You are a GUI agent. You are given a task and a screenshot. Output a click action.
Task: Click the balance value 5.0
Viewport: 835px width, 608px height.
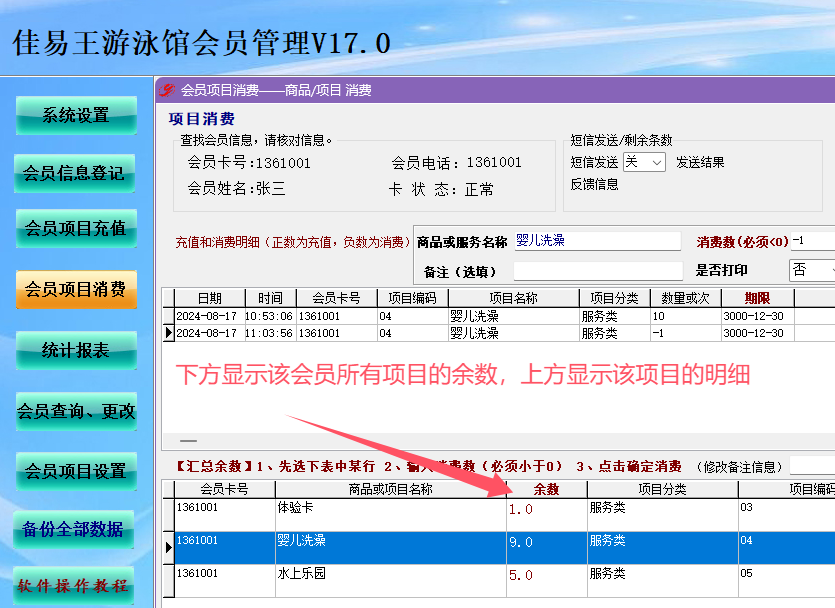[520, 576]
